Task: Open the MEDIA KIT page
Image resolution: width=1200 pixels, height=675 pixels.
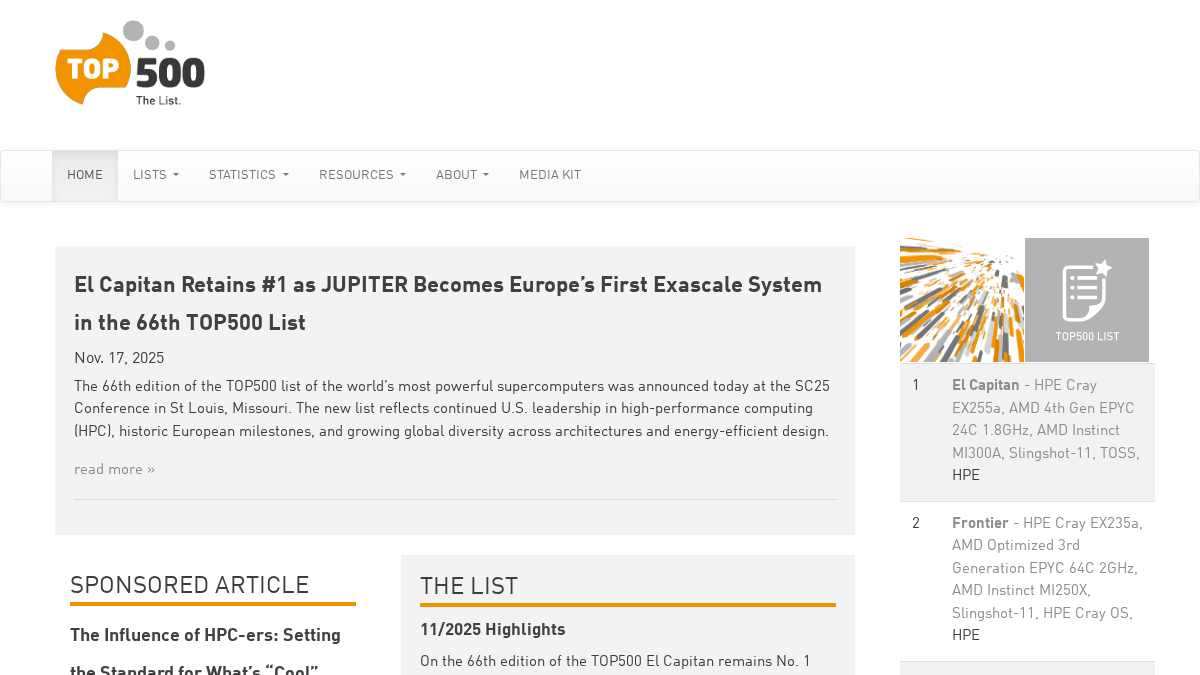Action: (550, 176)
